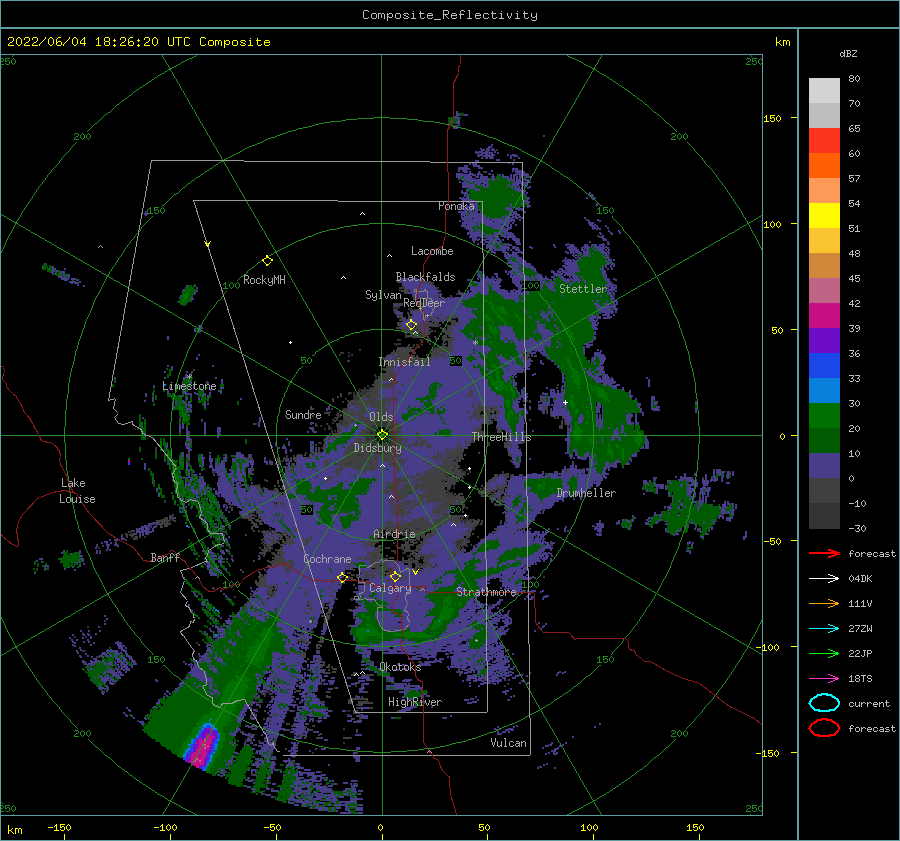
Task: Click the HighRiver label
Action: pos(415,702)
